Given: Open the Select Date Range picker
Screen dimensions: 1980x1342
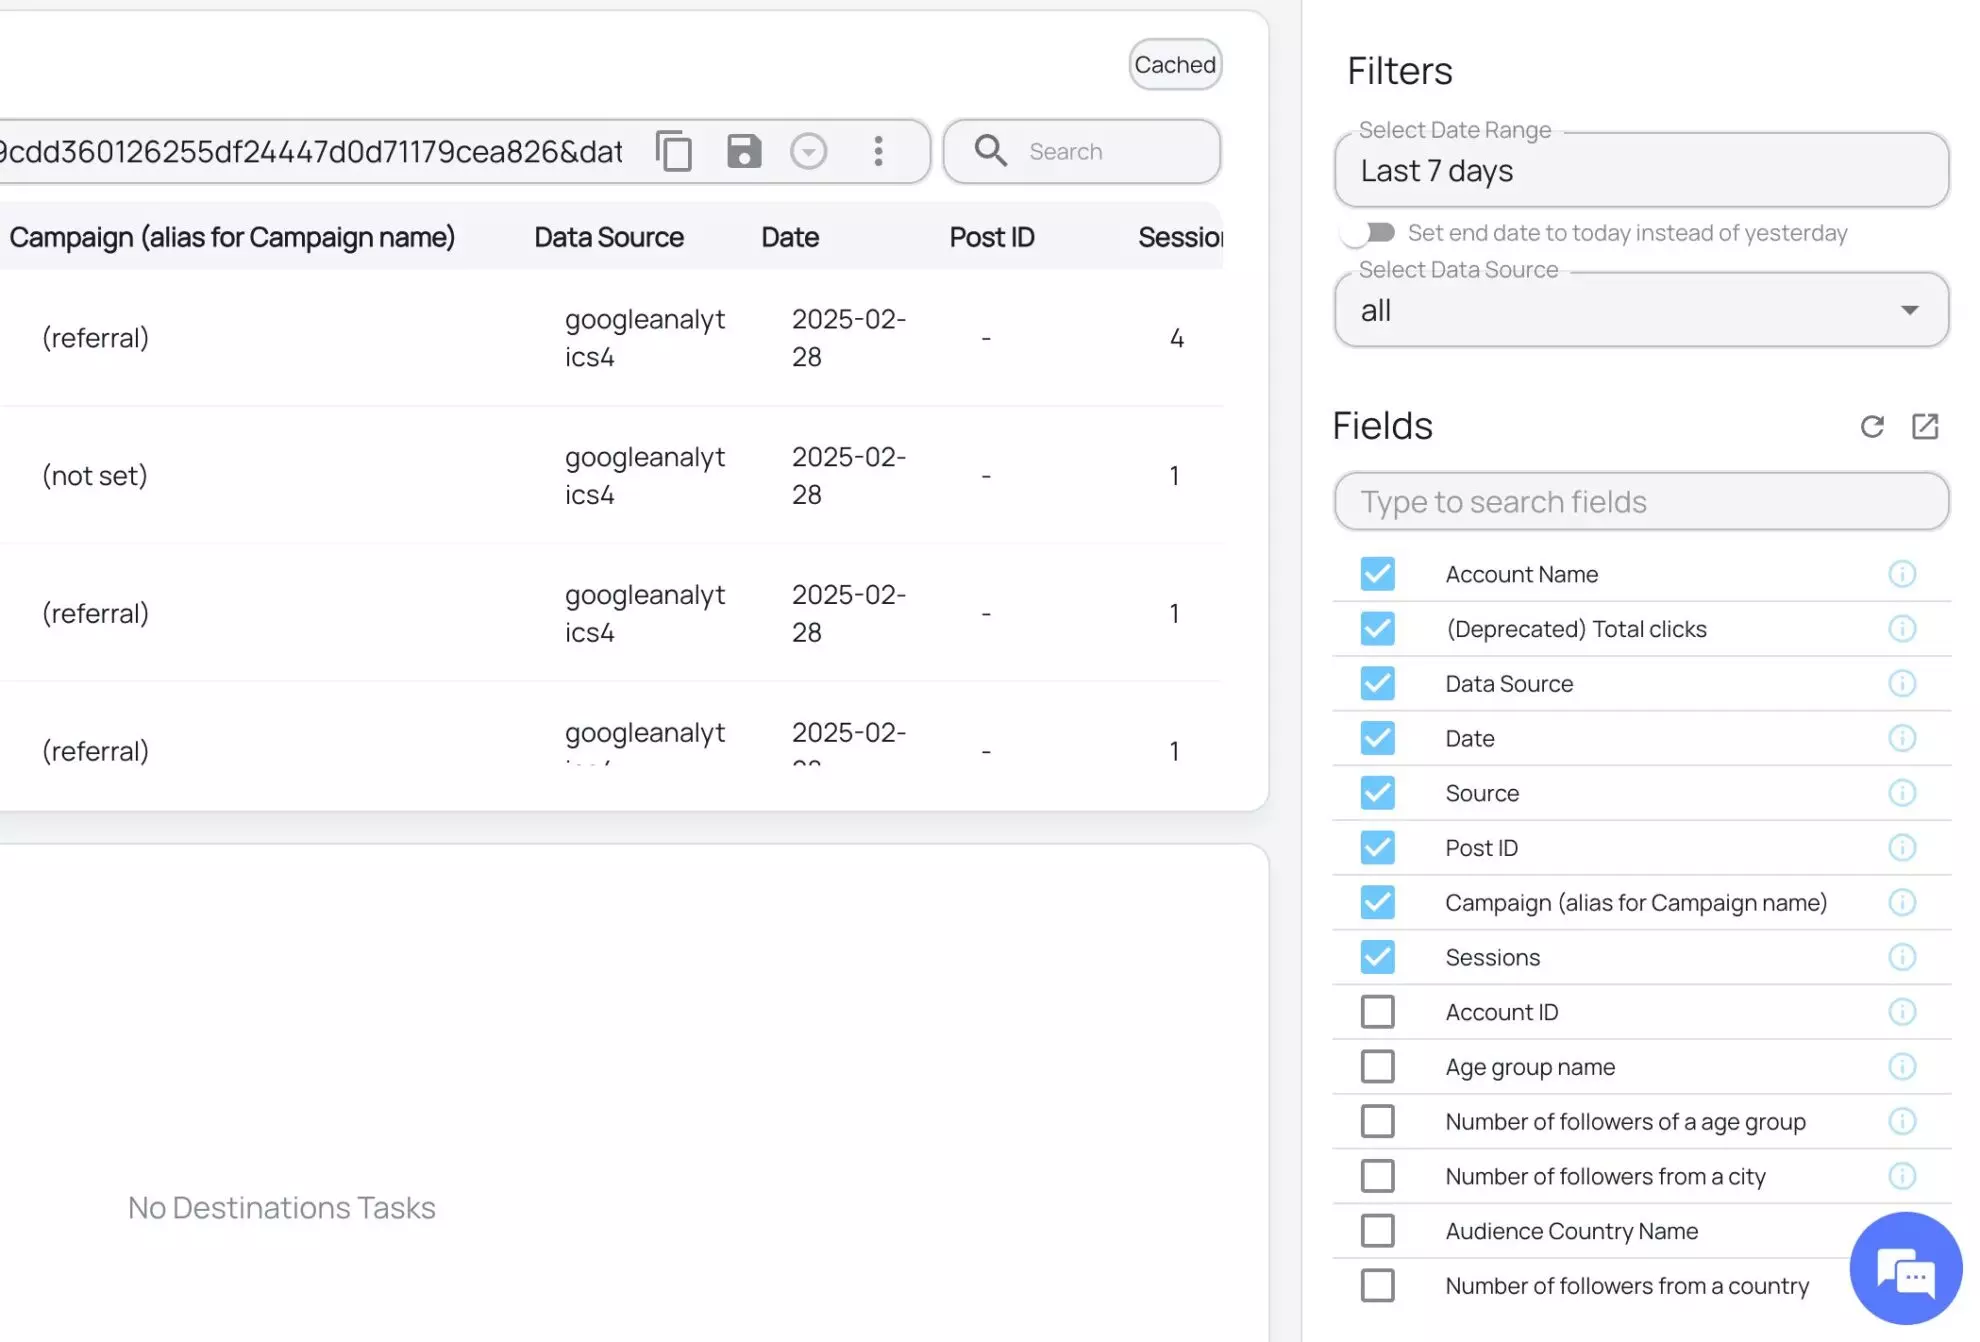Looking at the screenshot, I should [x=1641, y=170].
